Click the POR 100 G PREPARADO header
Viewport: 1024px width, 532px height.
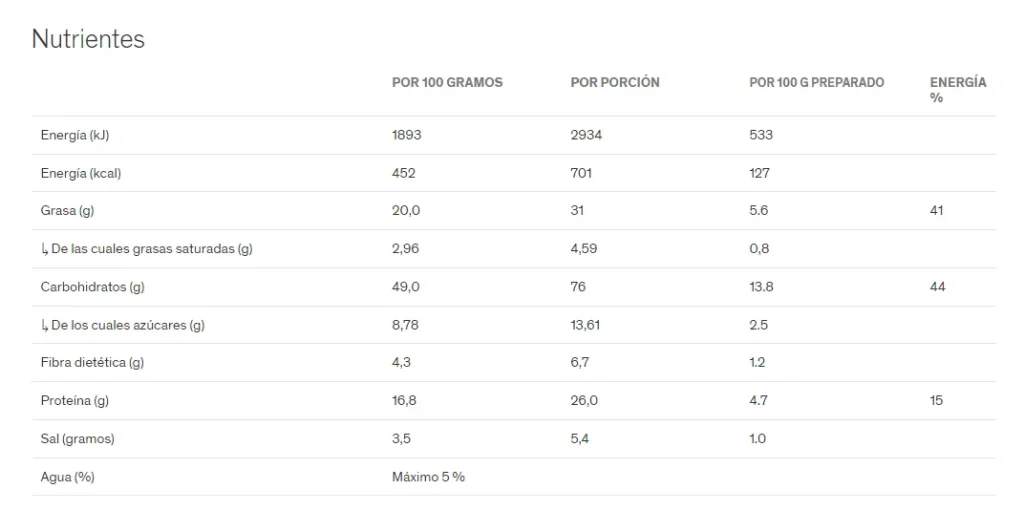[816, 82]
